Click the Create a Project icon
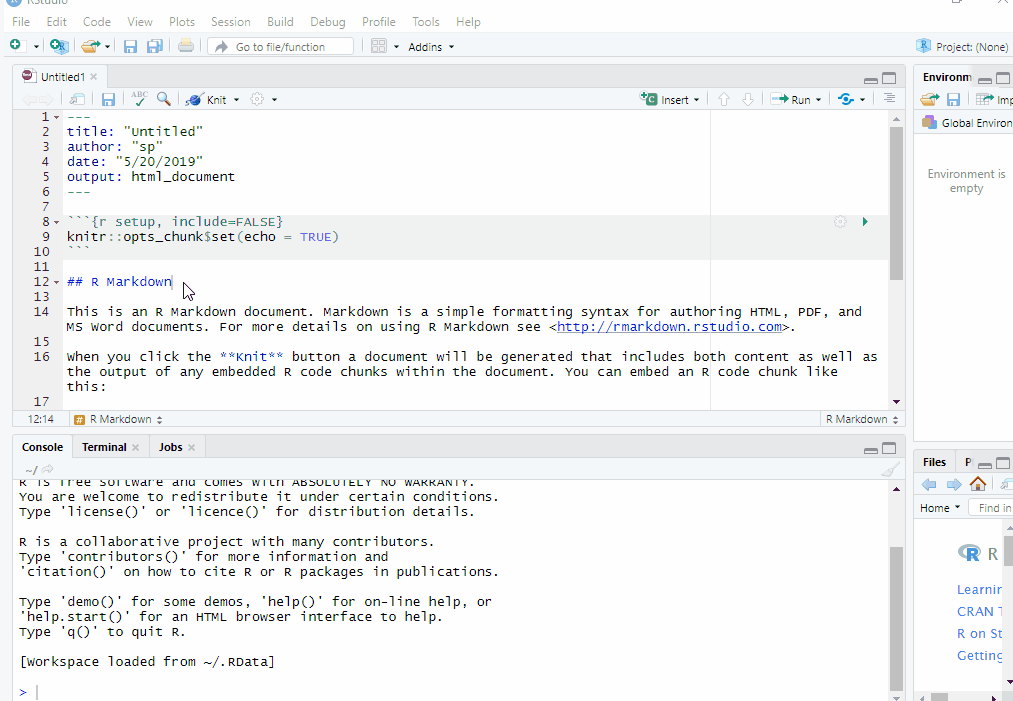The image size is (1013, 701). click(x=59, y=46)
